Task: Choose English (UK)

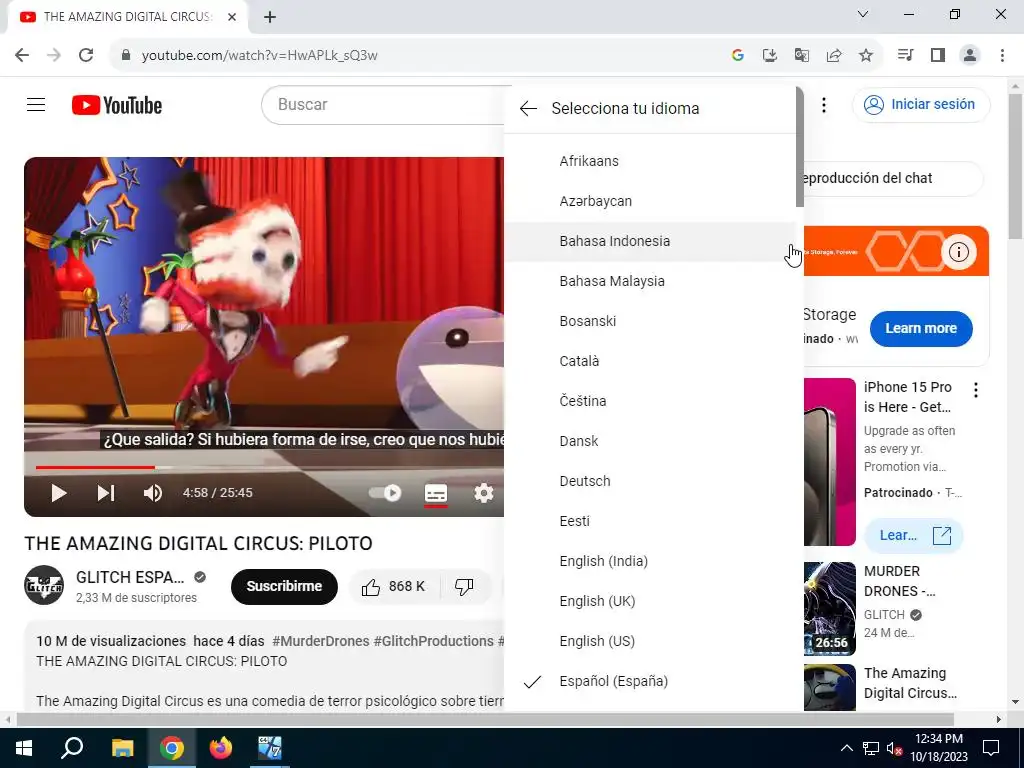Action: [x=650, y=601]
